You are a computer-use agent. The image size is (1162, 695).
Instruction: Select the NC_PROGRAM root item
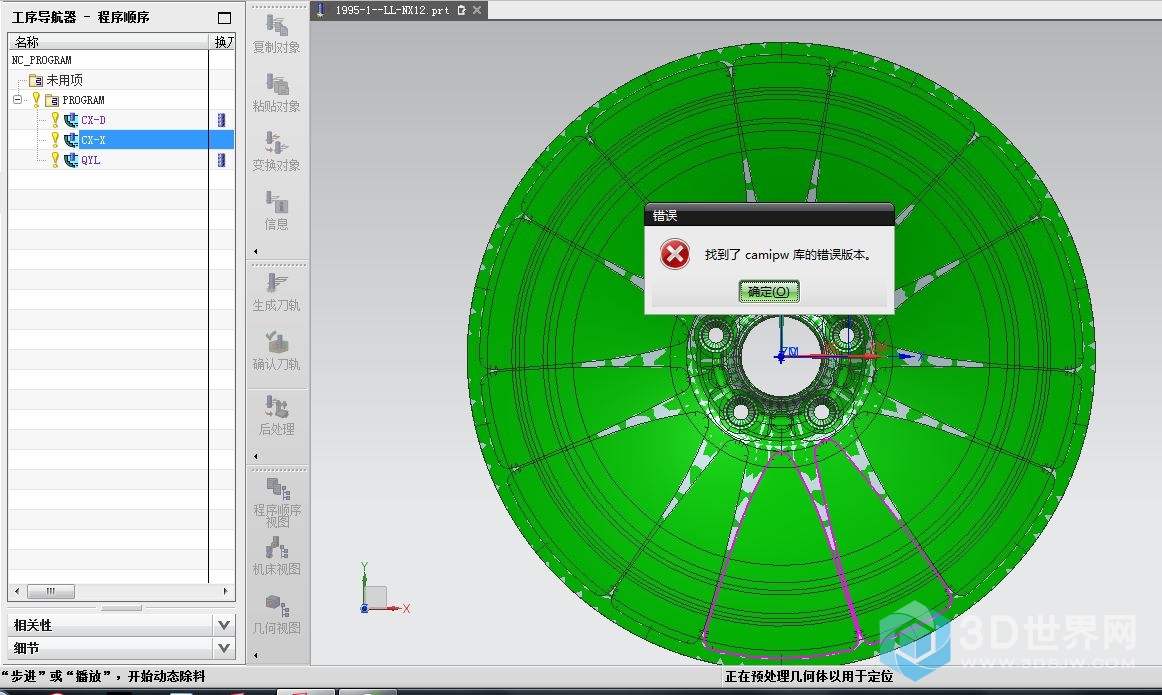(42, 60)
